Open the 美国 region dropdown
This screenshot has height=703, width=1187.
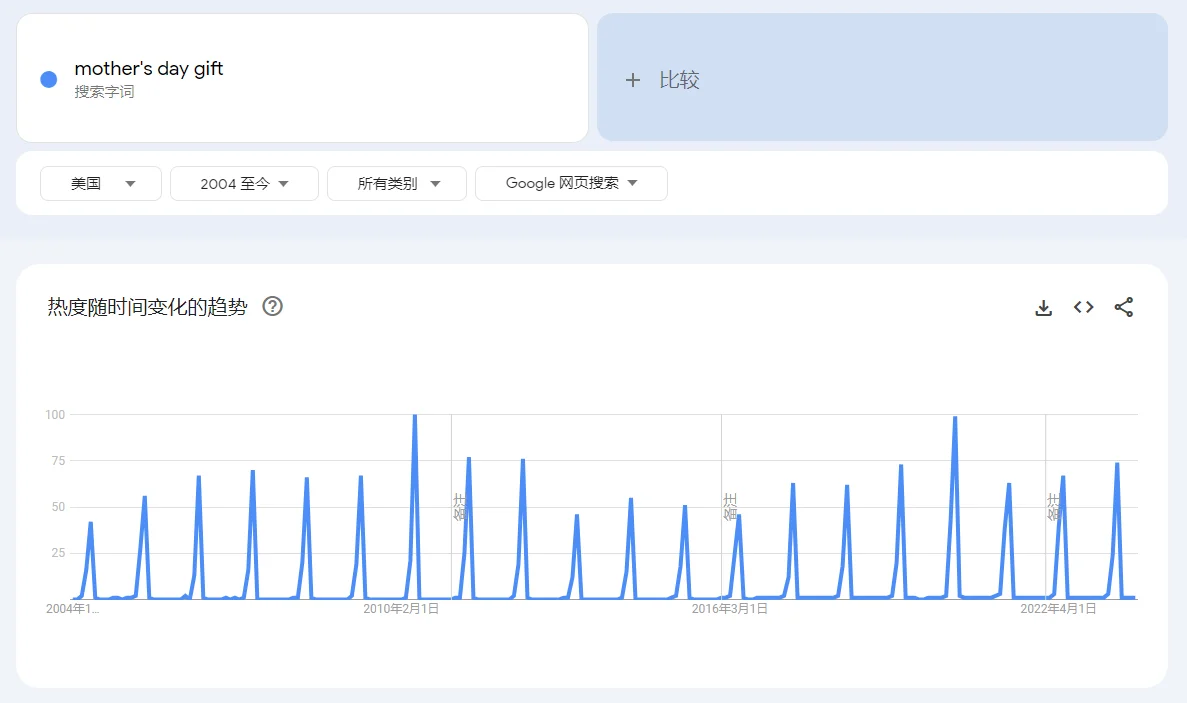[101, 184]
